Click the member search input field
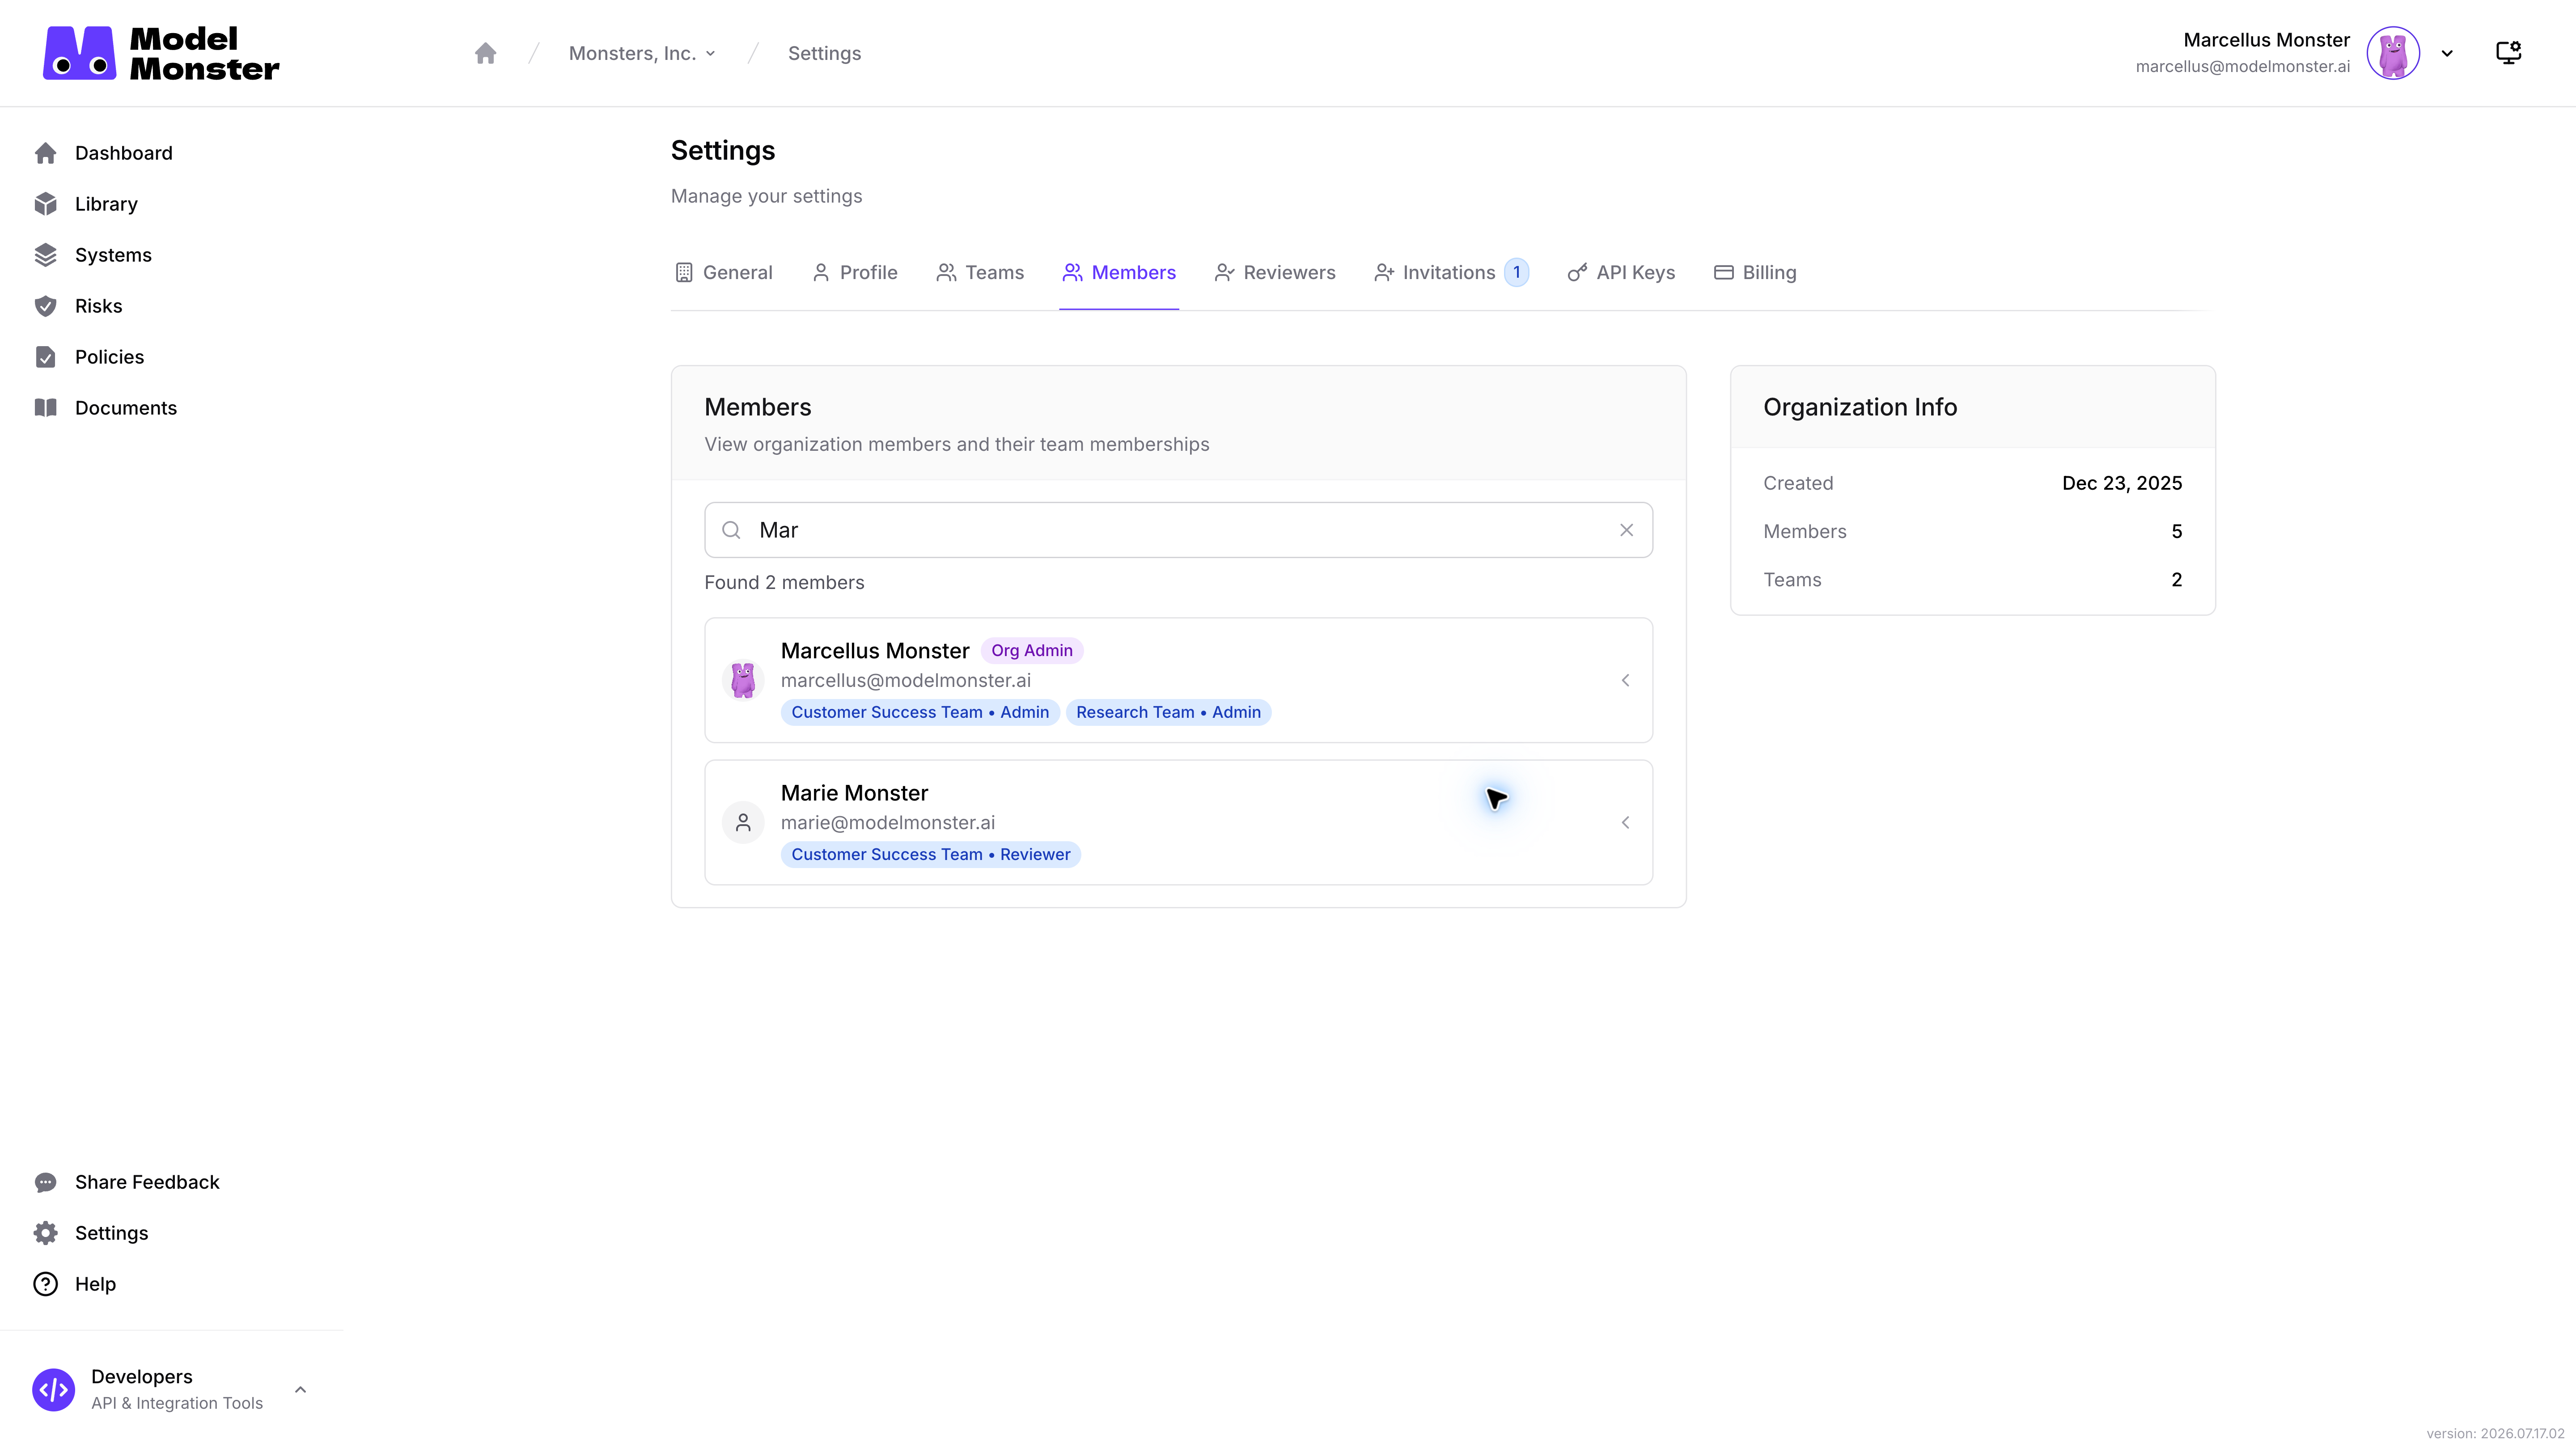Image resolution: width=2576 pixels, height=1449 pixels. click(1178, 530)
